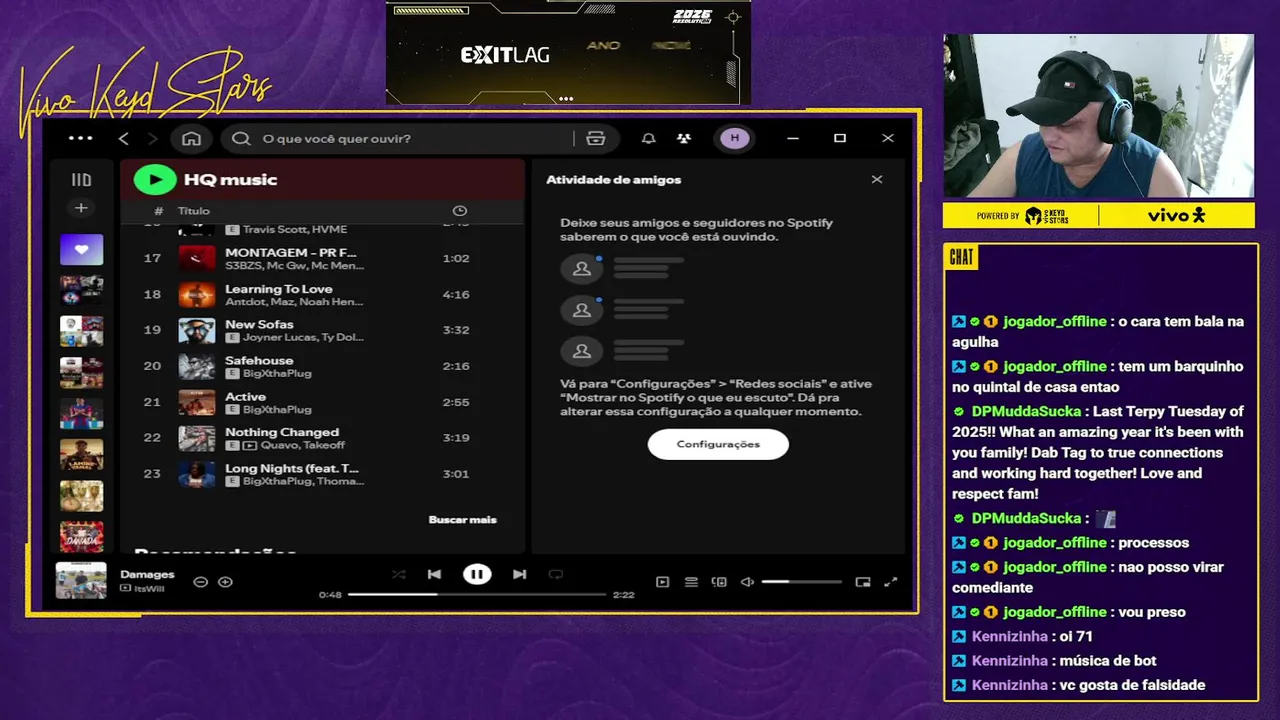Click chat message 'música de bot'
This screenshot has height=720, width=1280.
(1107, 661)
